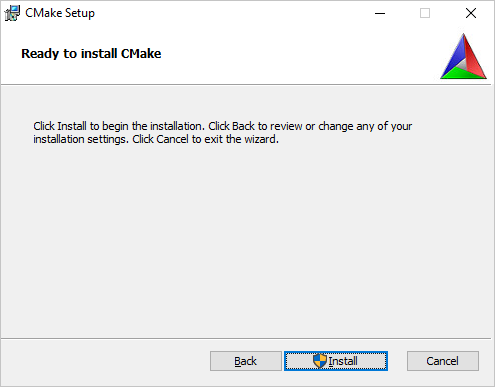
Task: Close the CMake Setup dialog
Action: tap(471, 13)
